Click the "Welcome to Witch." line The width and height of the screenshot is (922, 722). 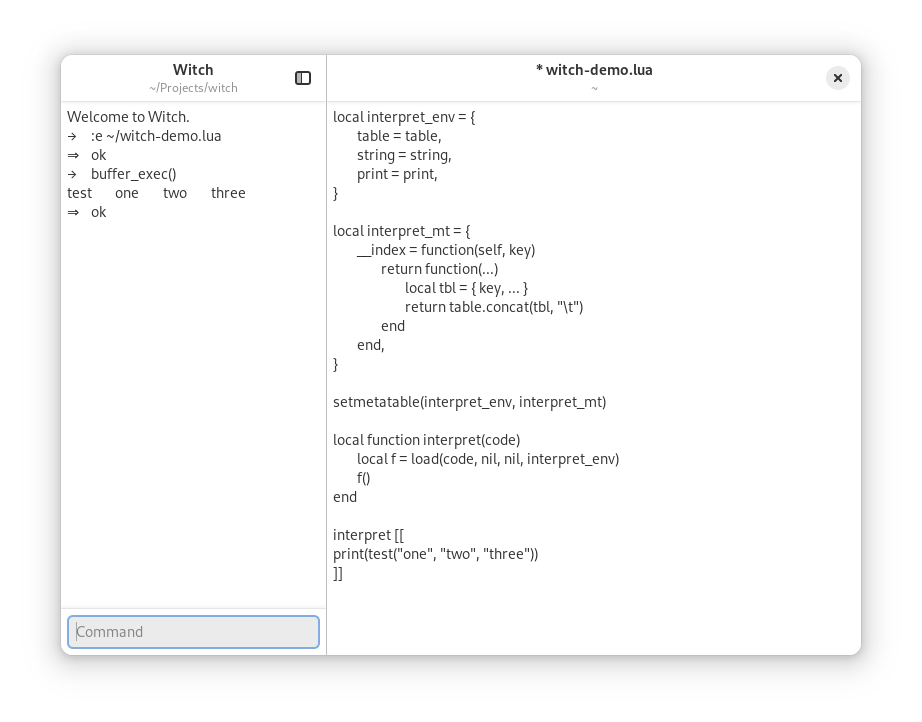[x=128, y=116]
